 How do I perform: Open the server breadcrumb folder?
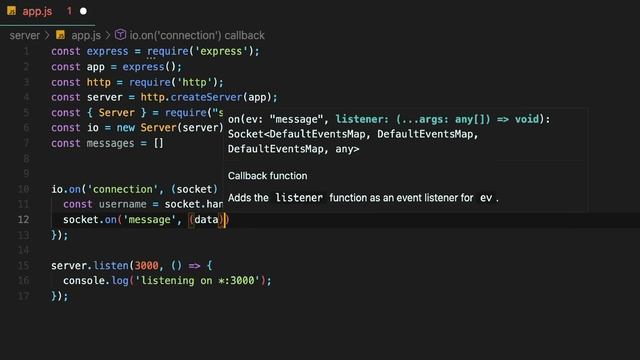25,36
